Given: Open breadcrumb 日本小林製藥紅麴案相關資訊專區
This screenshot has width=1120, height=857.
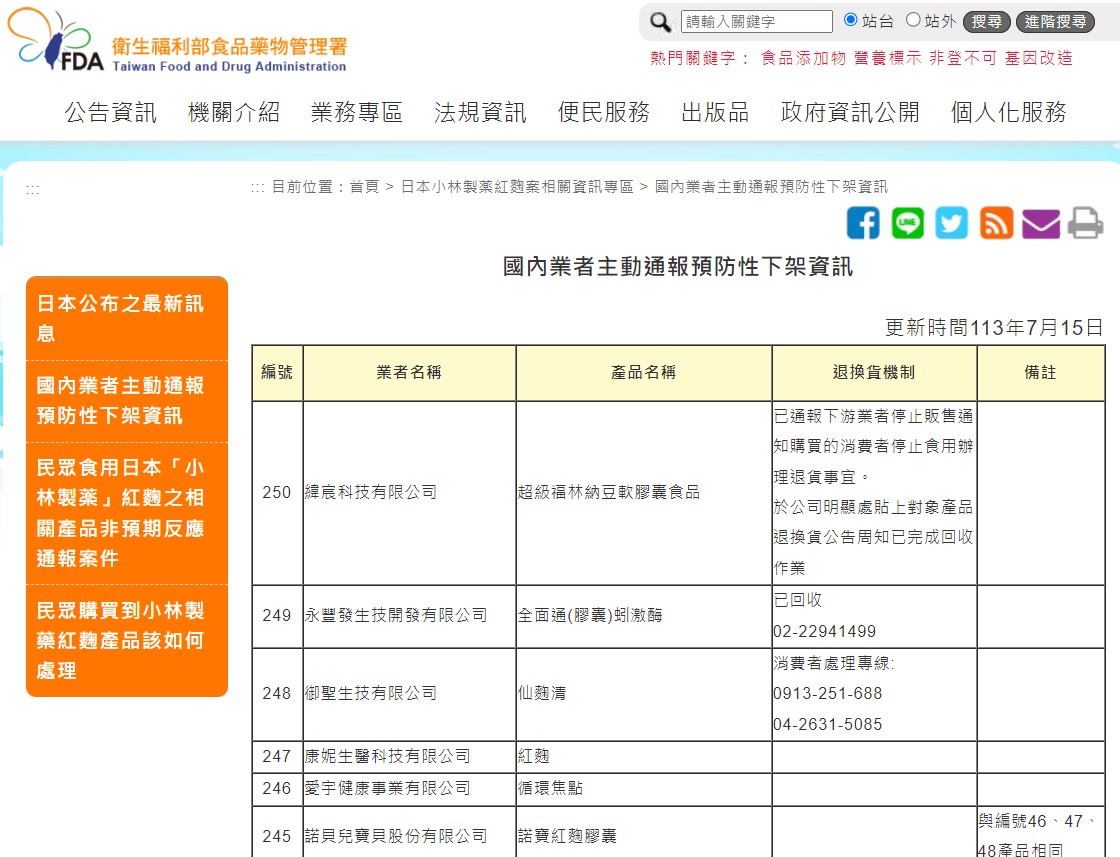Looking at the screenshot, I should 517,187.
